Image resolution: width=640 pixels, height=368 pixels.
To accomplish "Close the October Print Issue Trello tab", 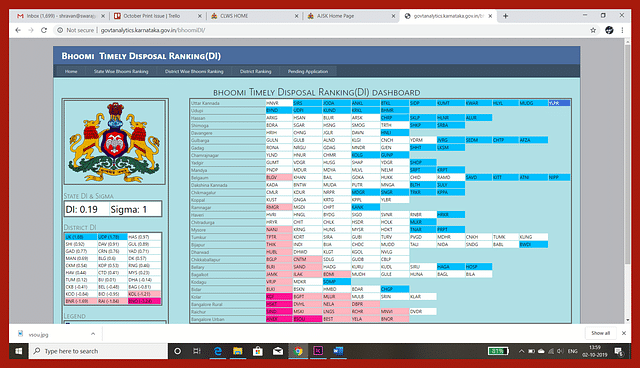I will pos(200,16).
